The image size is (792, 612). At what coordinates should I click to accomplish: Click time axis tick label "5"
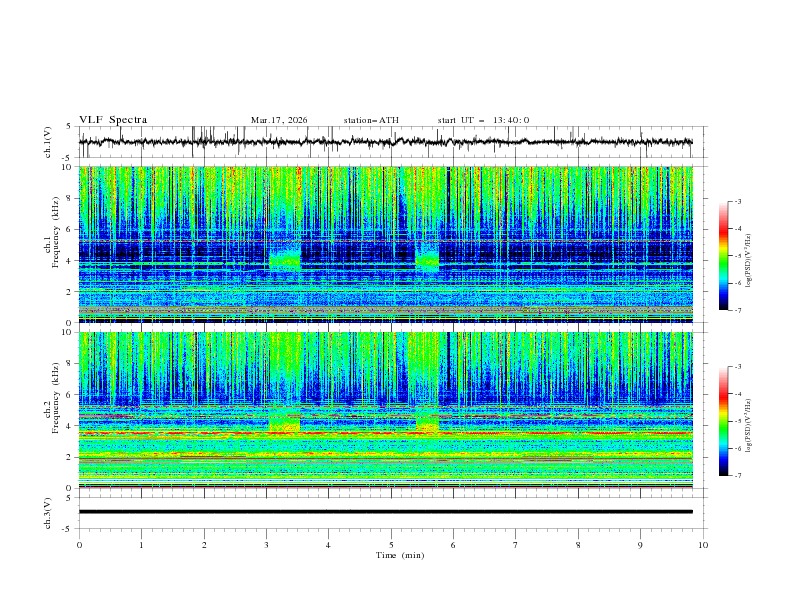coord(391,545)
